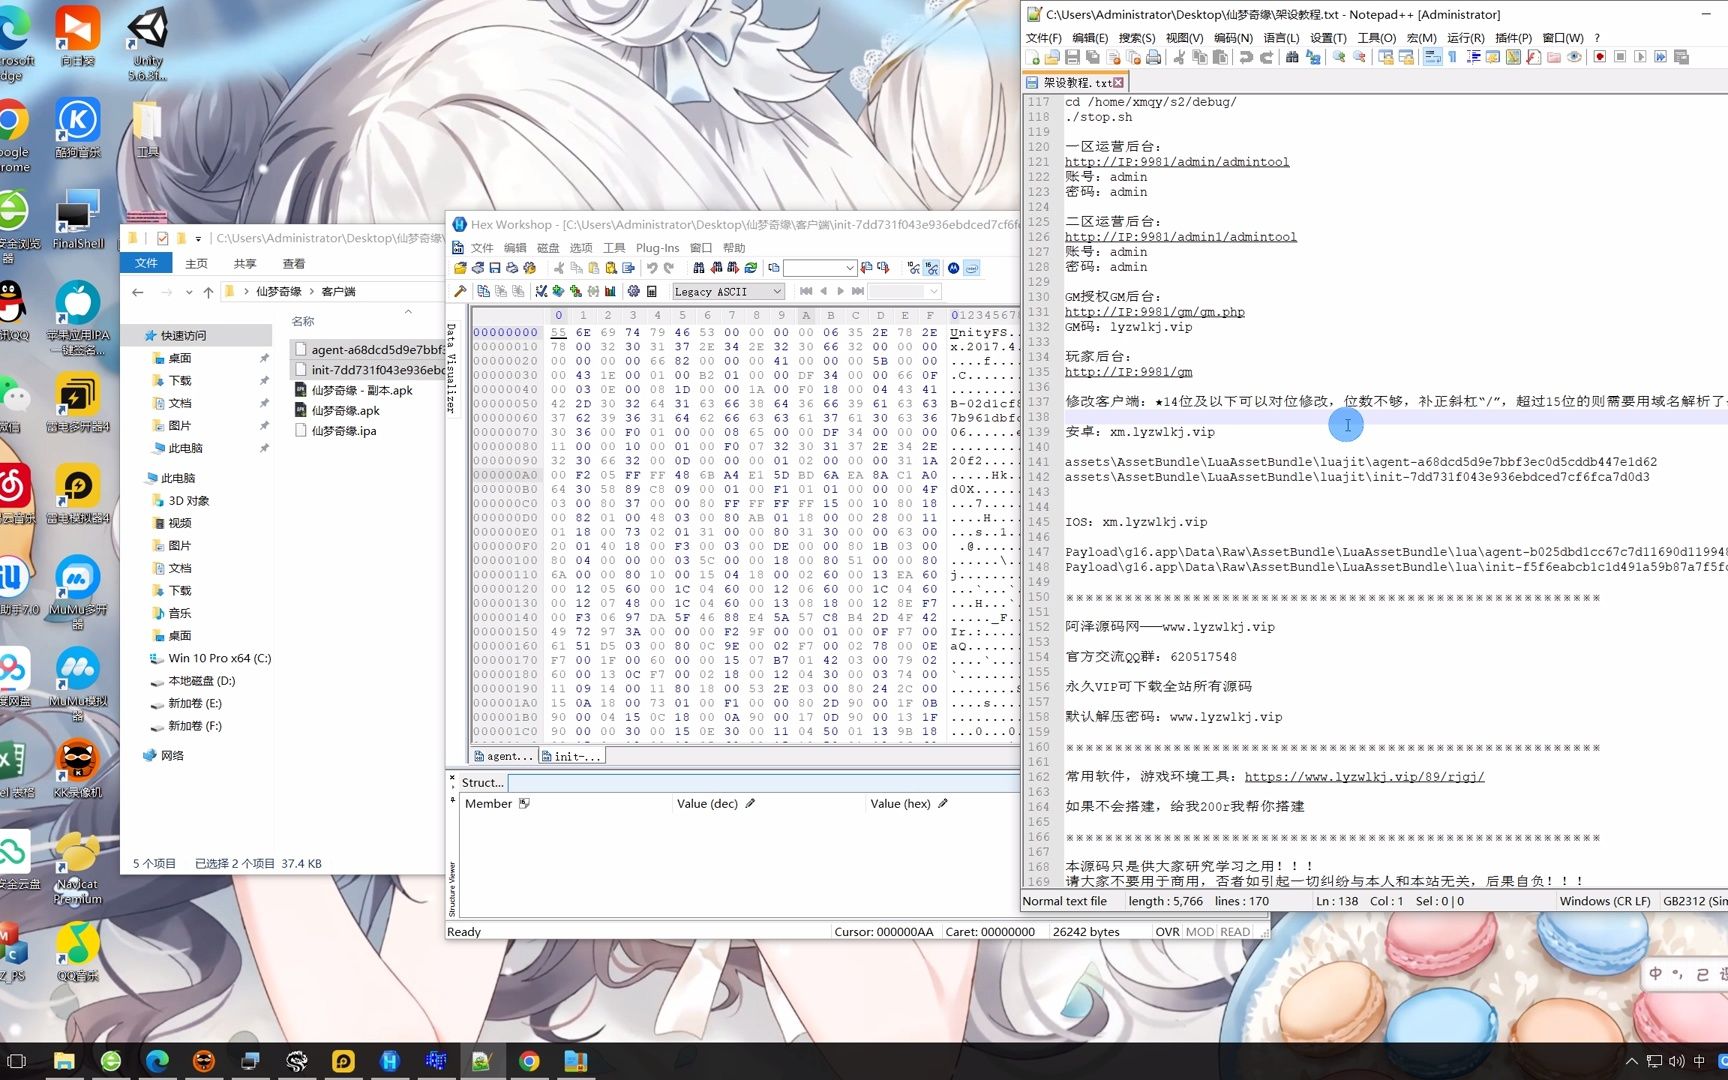
Task: Click the Save icon in Notepad++ toolbar
Action: tap(1072, 57)
